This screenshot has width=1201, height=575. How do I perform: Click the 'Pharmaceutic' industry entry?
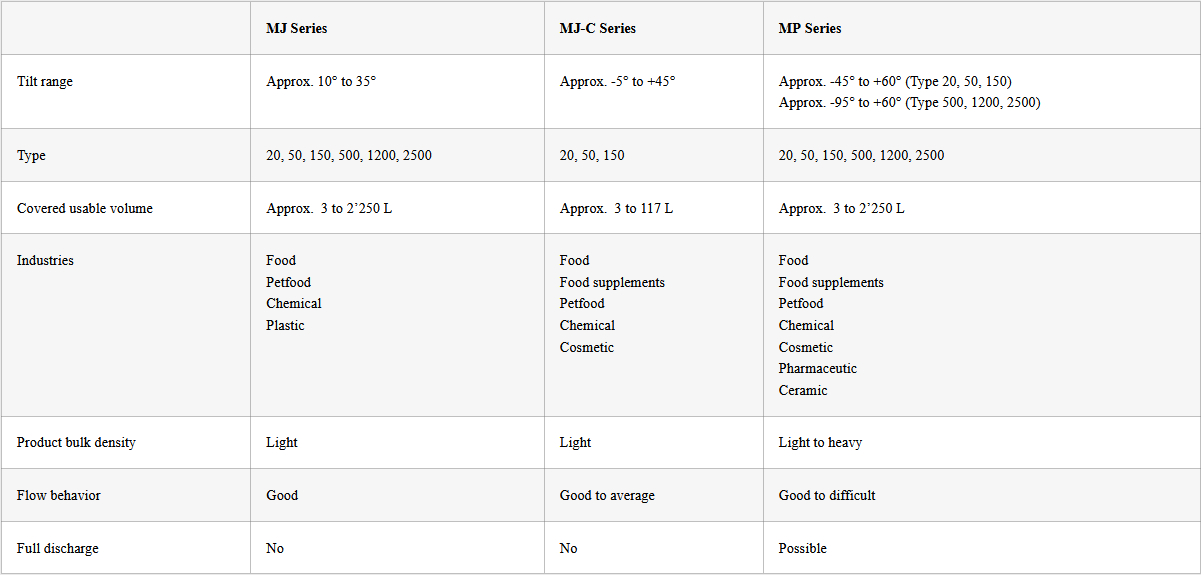click(817, 368)
